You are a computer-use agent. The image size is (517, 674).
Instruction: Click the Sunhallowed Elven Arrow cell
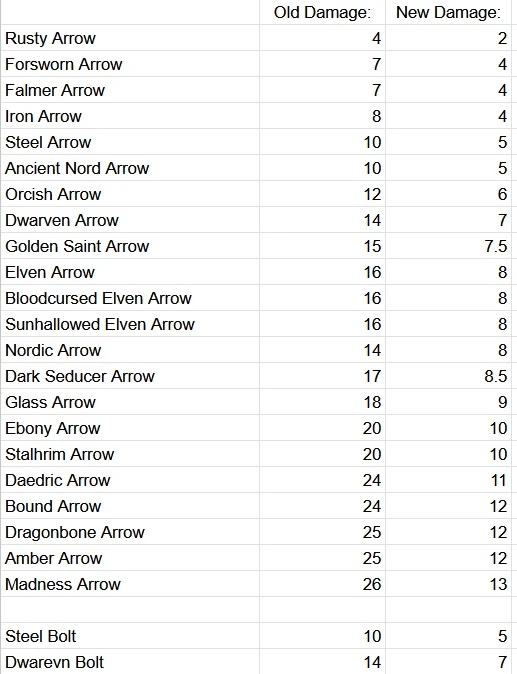130,324
